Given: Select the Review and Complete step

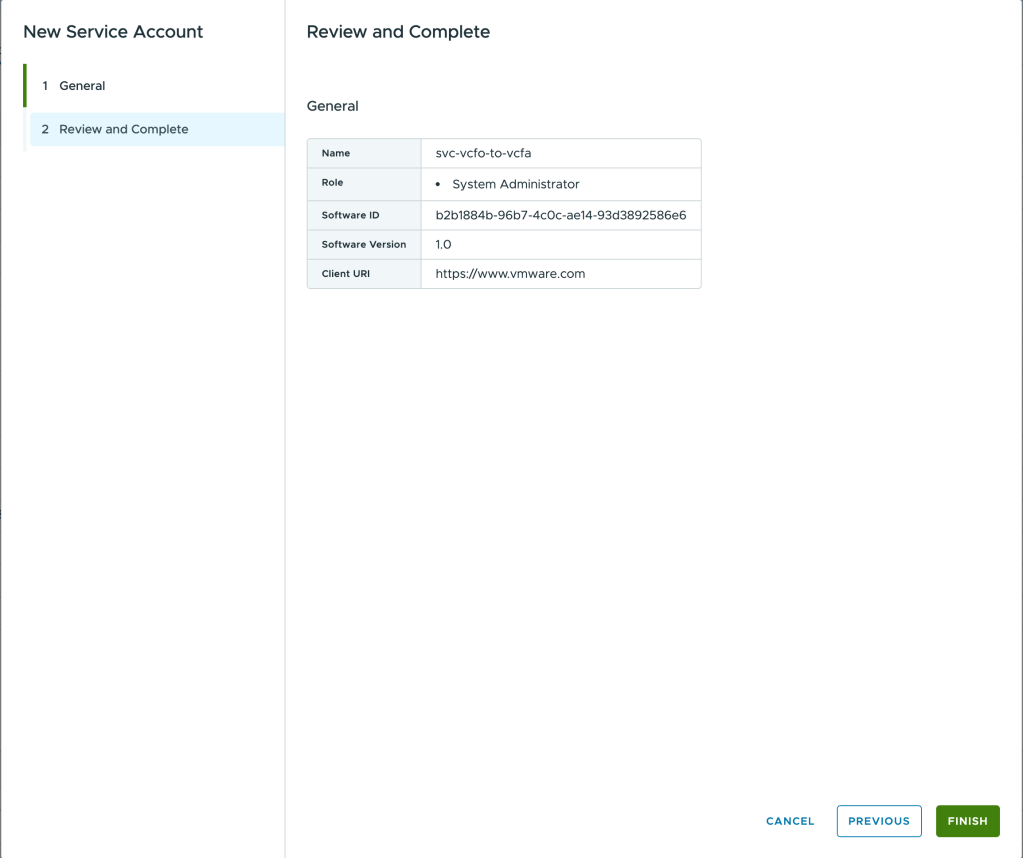Looking at the screenshot, I should pyautogui.click(x=123, y=129).
